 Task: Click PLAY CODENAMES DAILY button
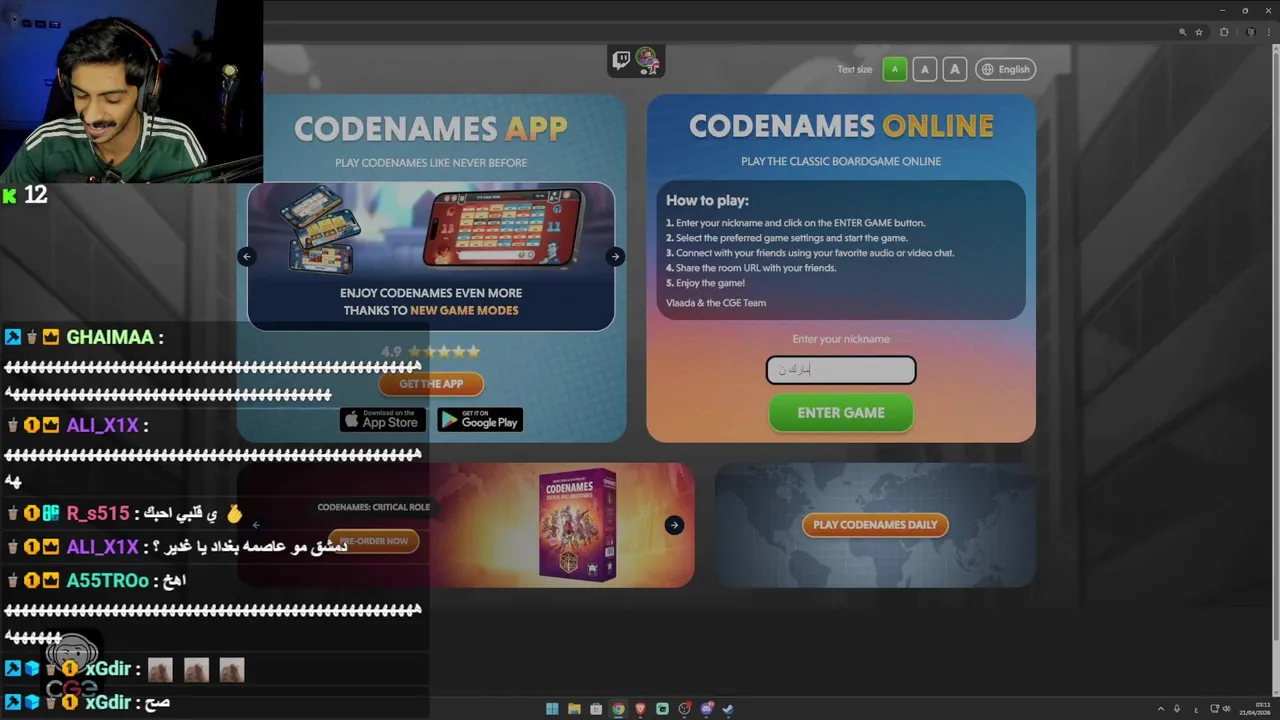(x=875, y=525)
